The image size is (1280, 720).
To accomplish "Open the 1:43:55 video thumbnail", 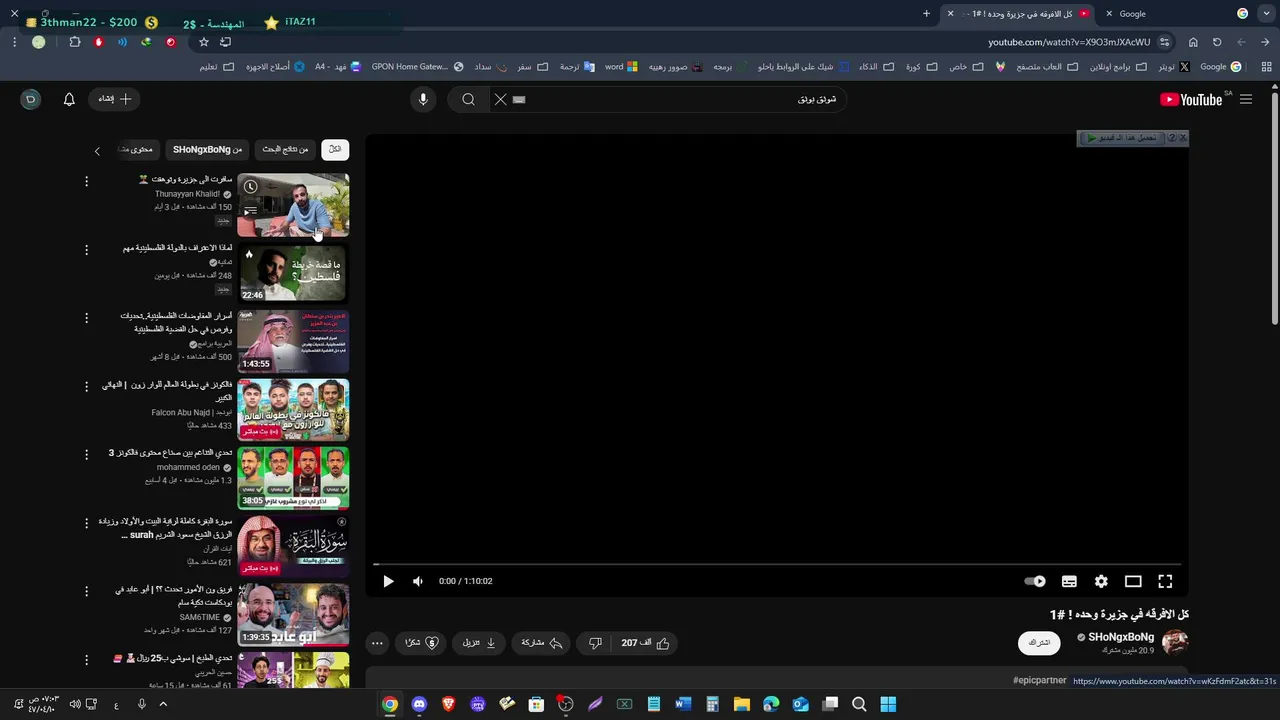I will pos(293,341).
